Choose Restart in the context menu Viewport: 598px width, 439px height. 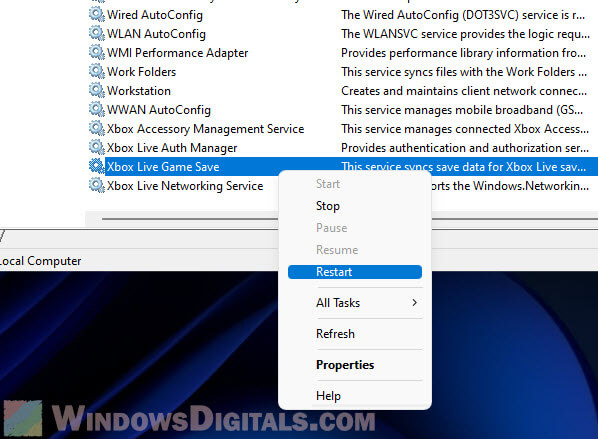(355, 272)
